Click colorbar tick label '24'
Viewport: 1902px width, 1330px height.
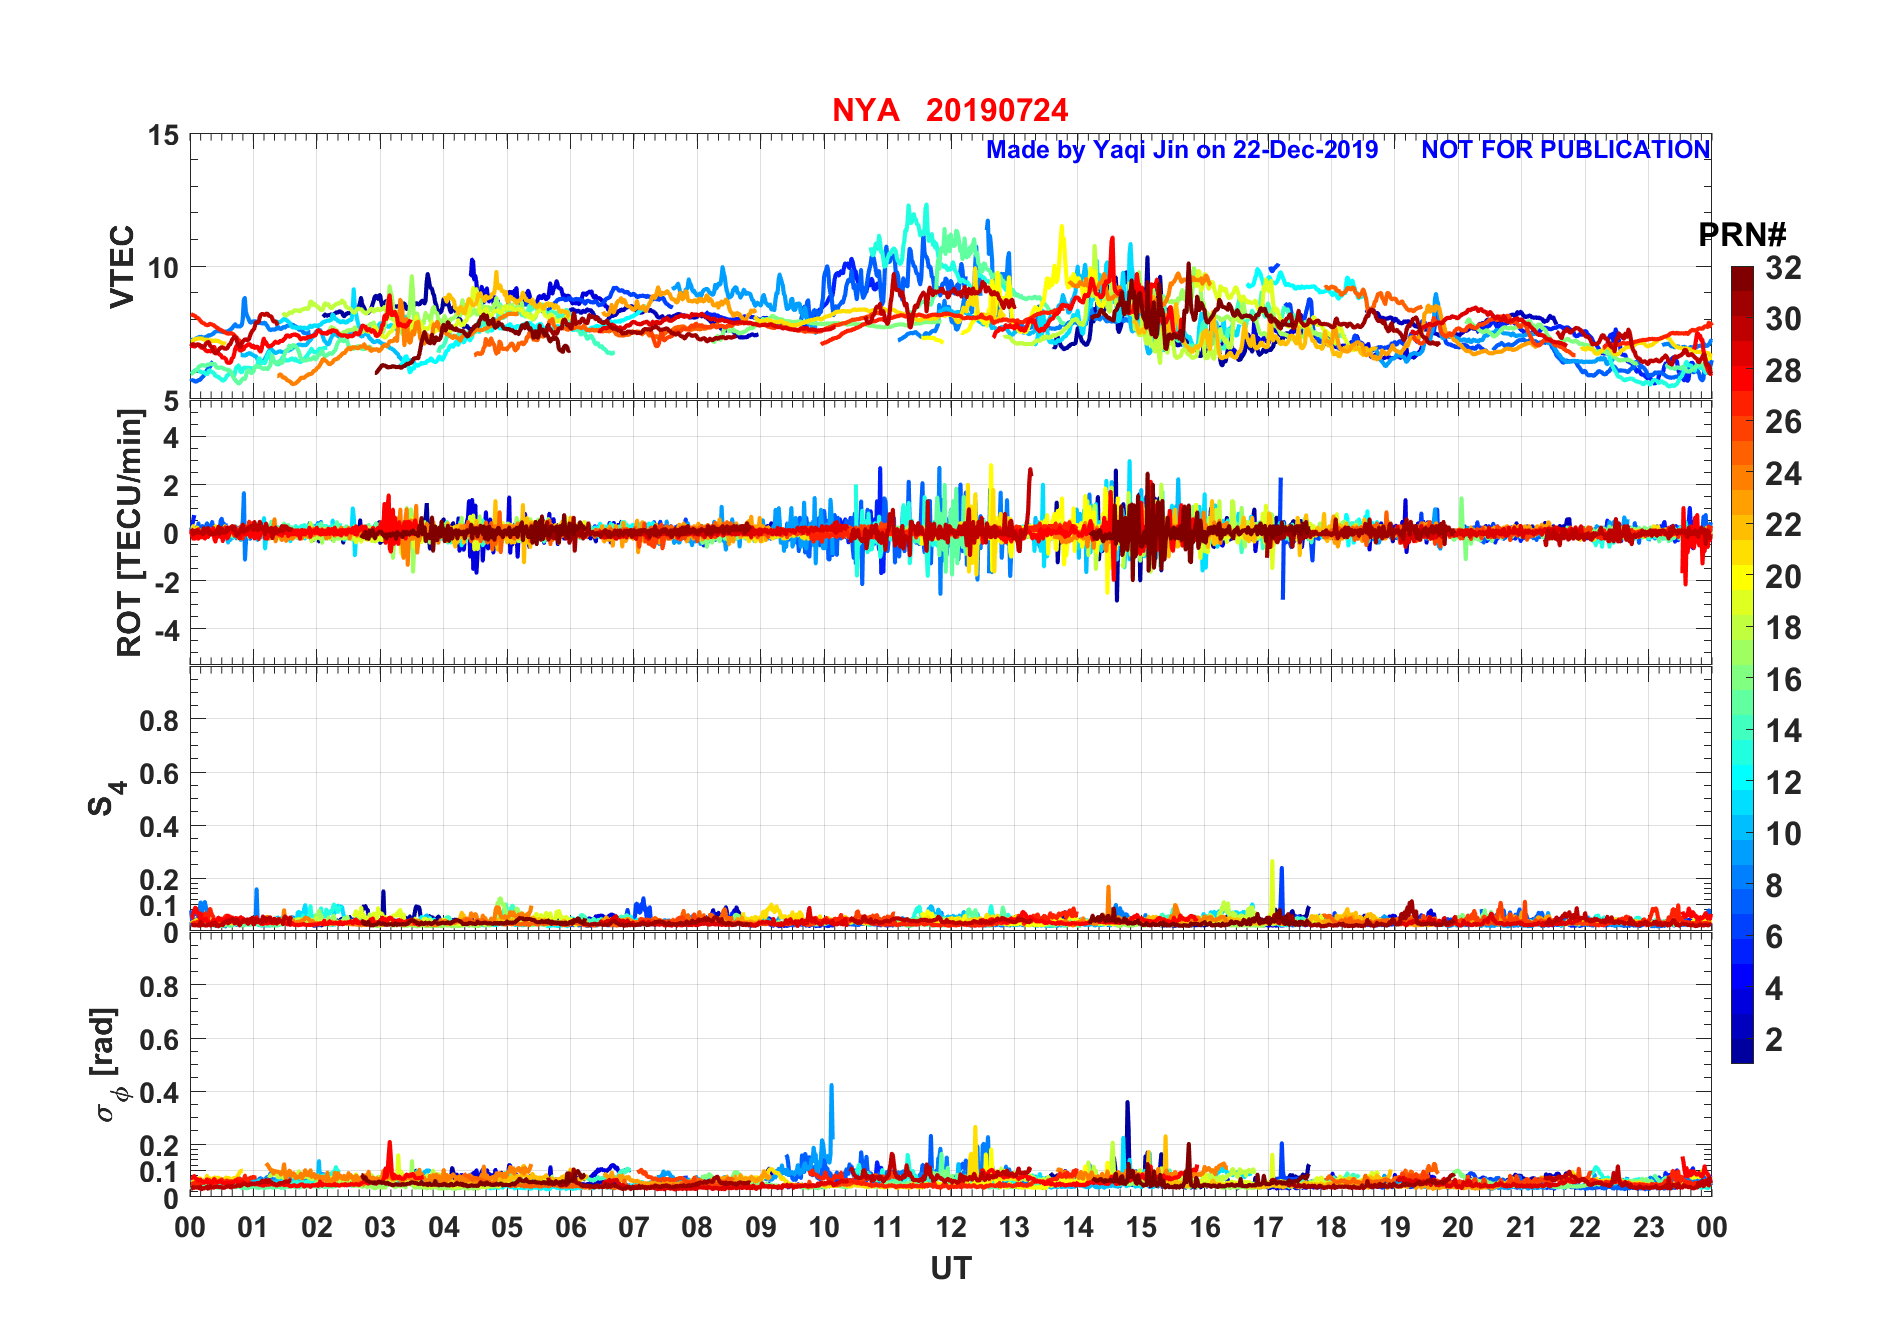[x=1783, y=474]
